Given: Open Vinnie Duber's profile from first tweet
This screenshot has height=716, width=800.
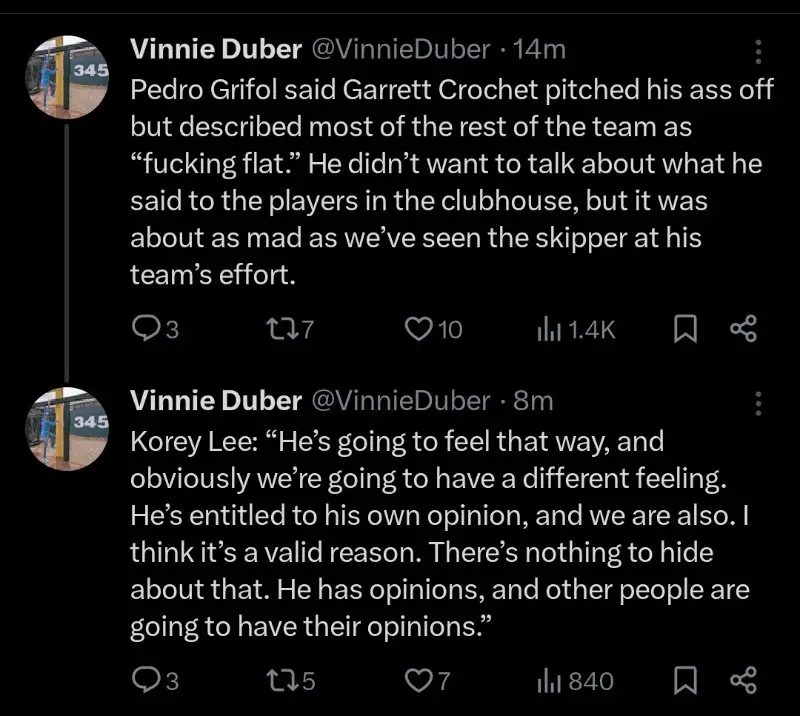Looking at the screenshot, I should tap(216, 49).
